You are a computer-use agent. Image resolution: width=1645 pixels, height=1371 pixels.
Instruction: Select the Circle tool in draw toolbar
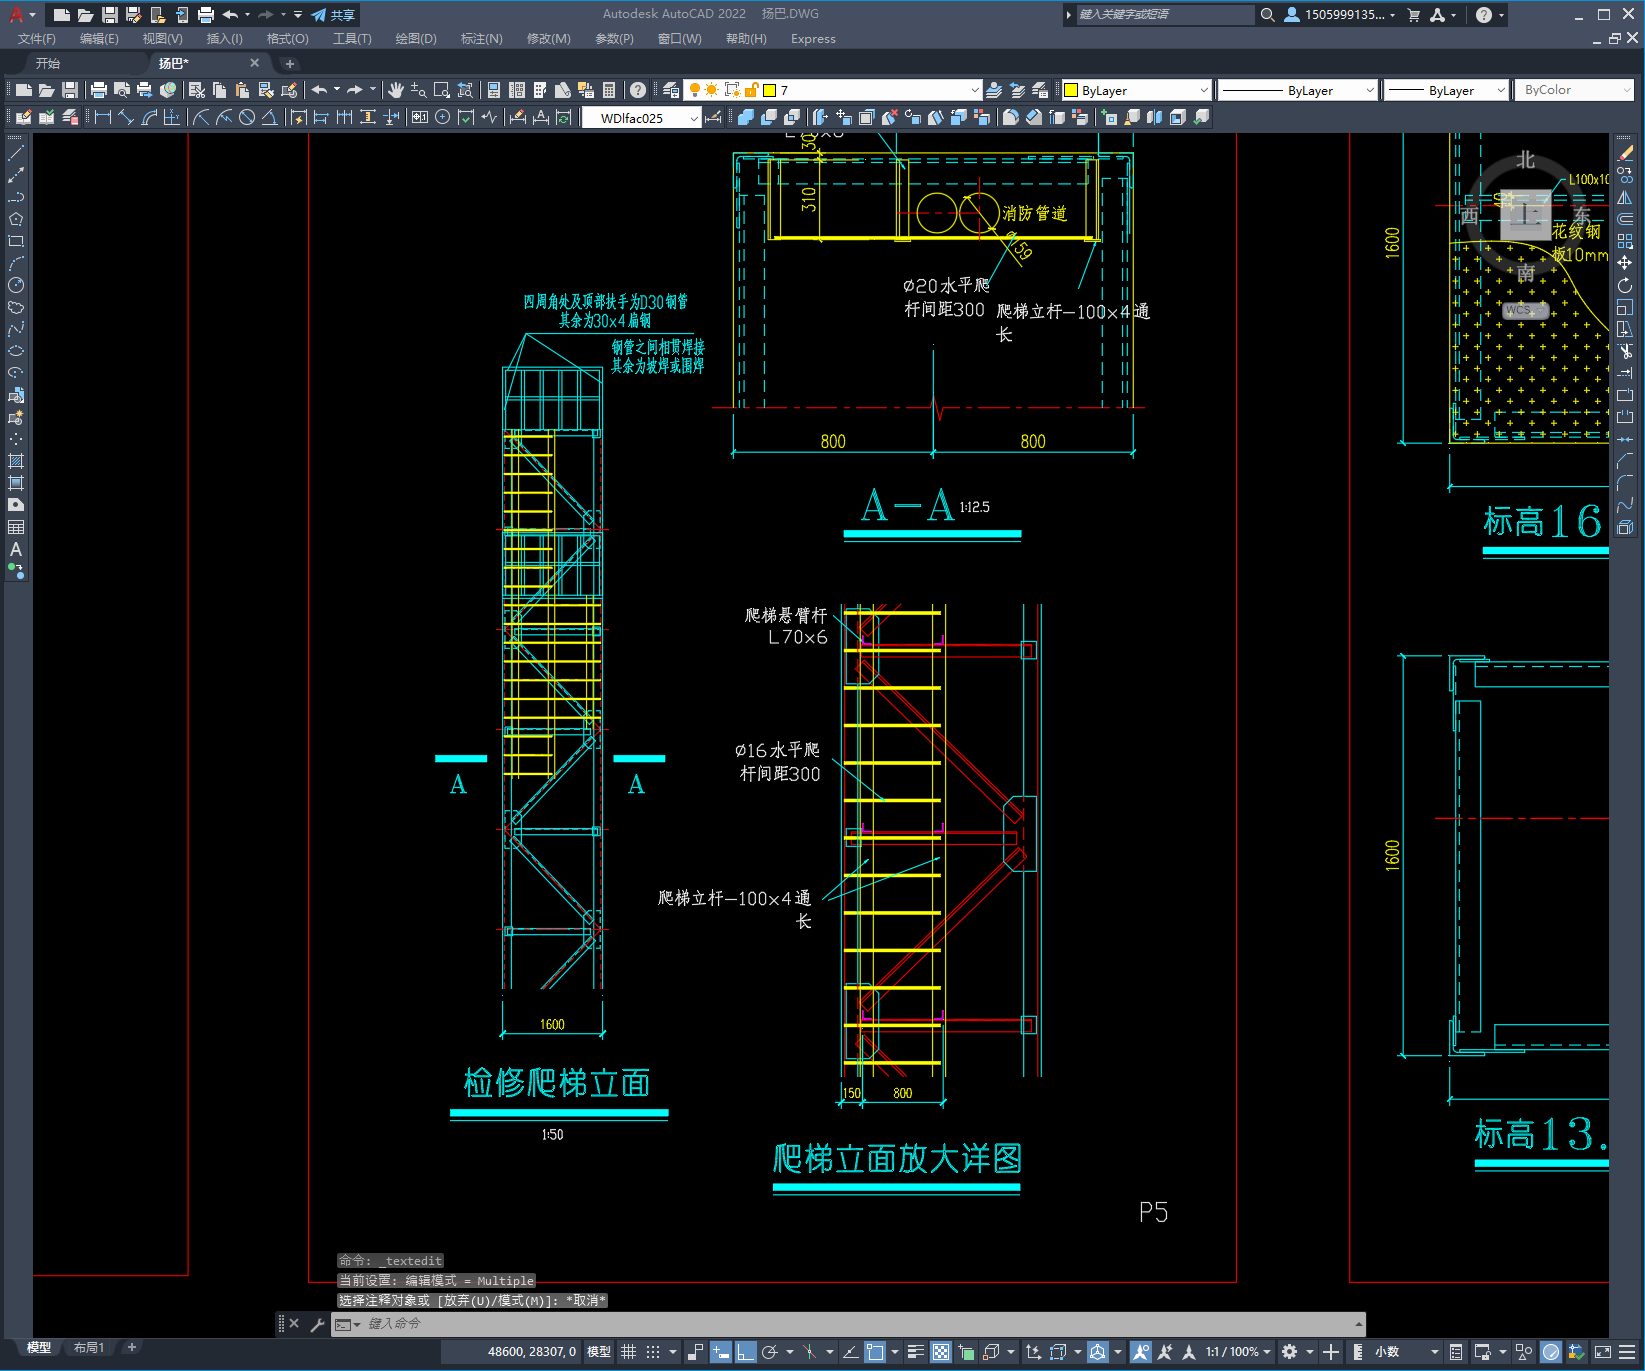pyautogui.click(x=16, y=285)
